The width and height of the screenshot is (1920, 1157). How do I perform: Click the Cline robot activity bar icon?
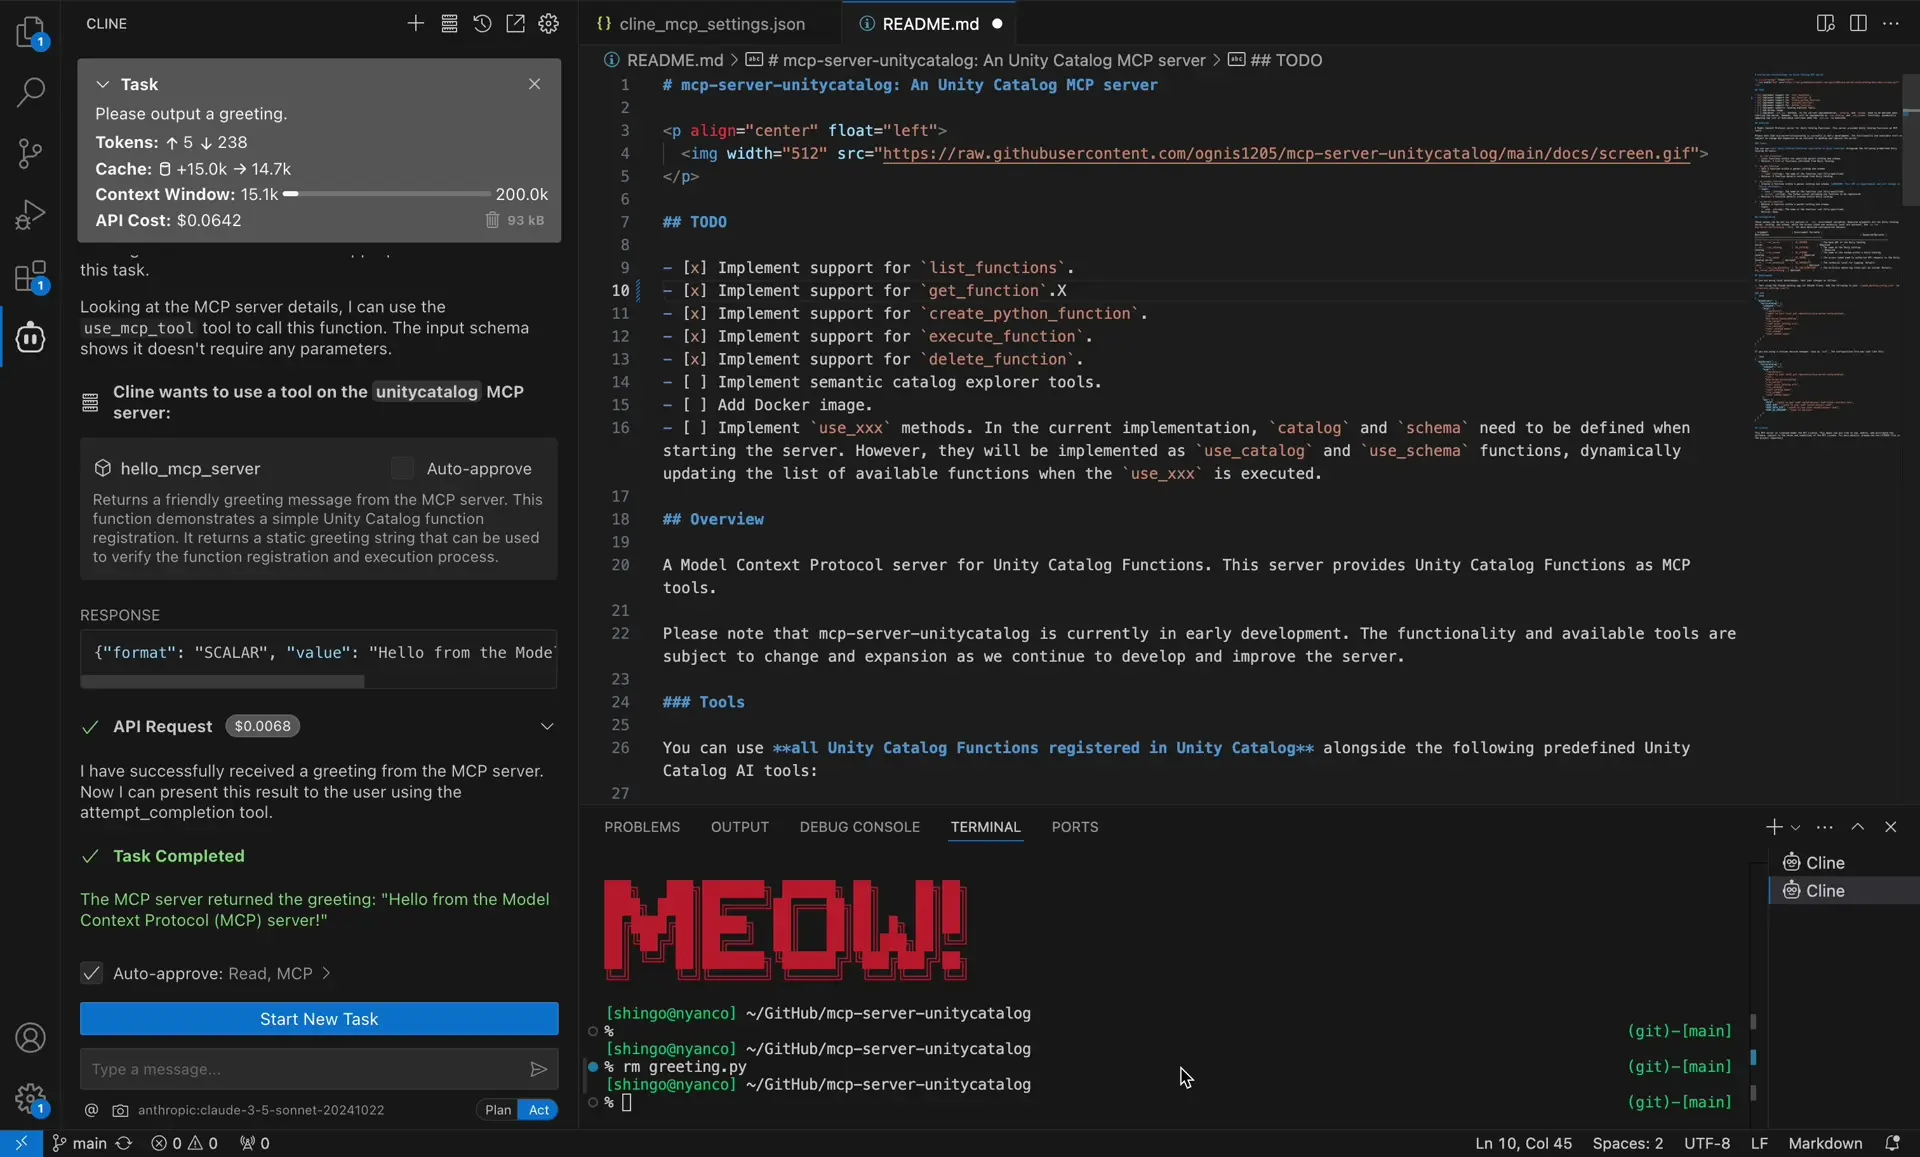[x=30, y=338]
